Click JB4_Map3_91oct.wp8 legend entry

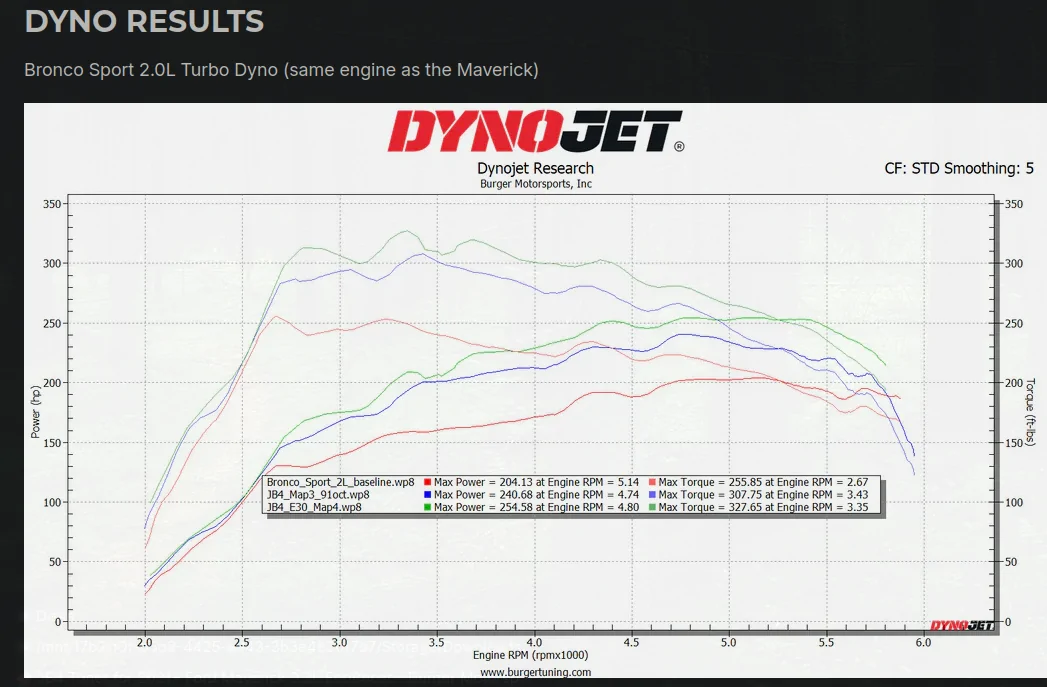click(x=318, y=495)
